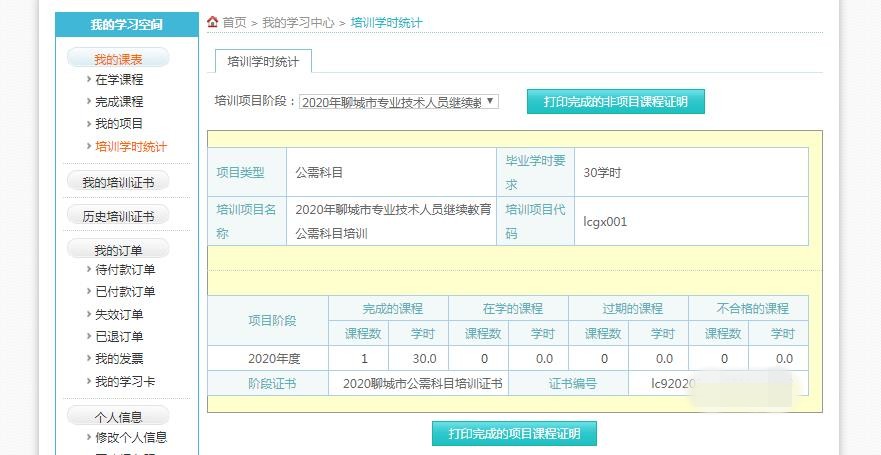Select 培训学时统计 in sidebar
Image resolution: width=881 pixels, height=455 pixels.
tap(131, 147)
